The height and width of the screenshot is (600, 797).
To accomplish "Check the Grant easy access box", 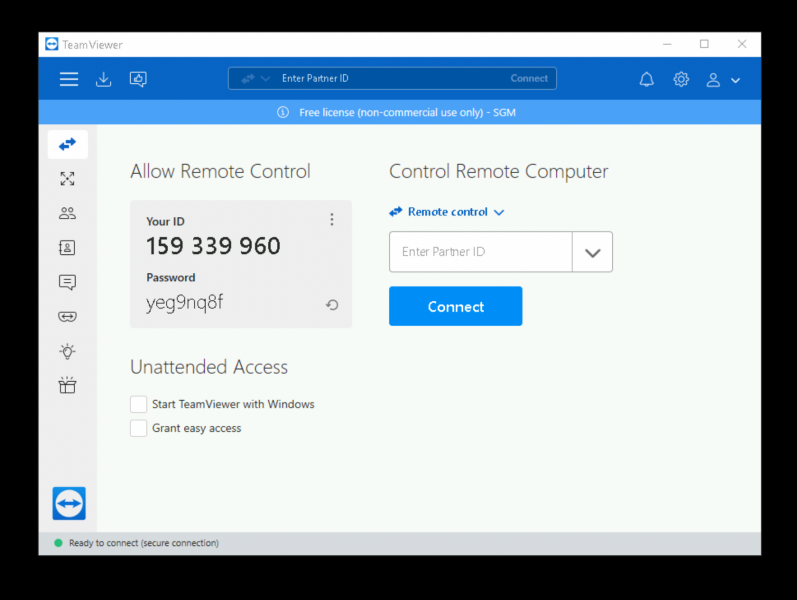I will (x=138, y=428).
